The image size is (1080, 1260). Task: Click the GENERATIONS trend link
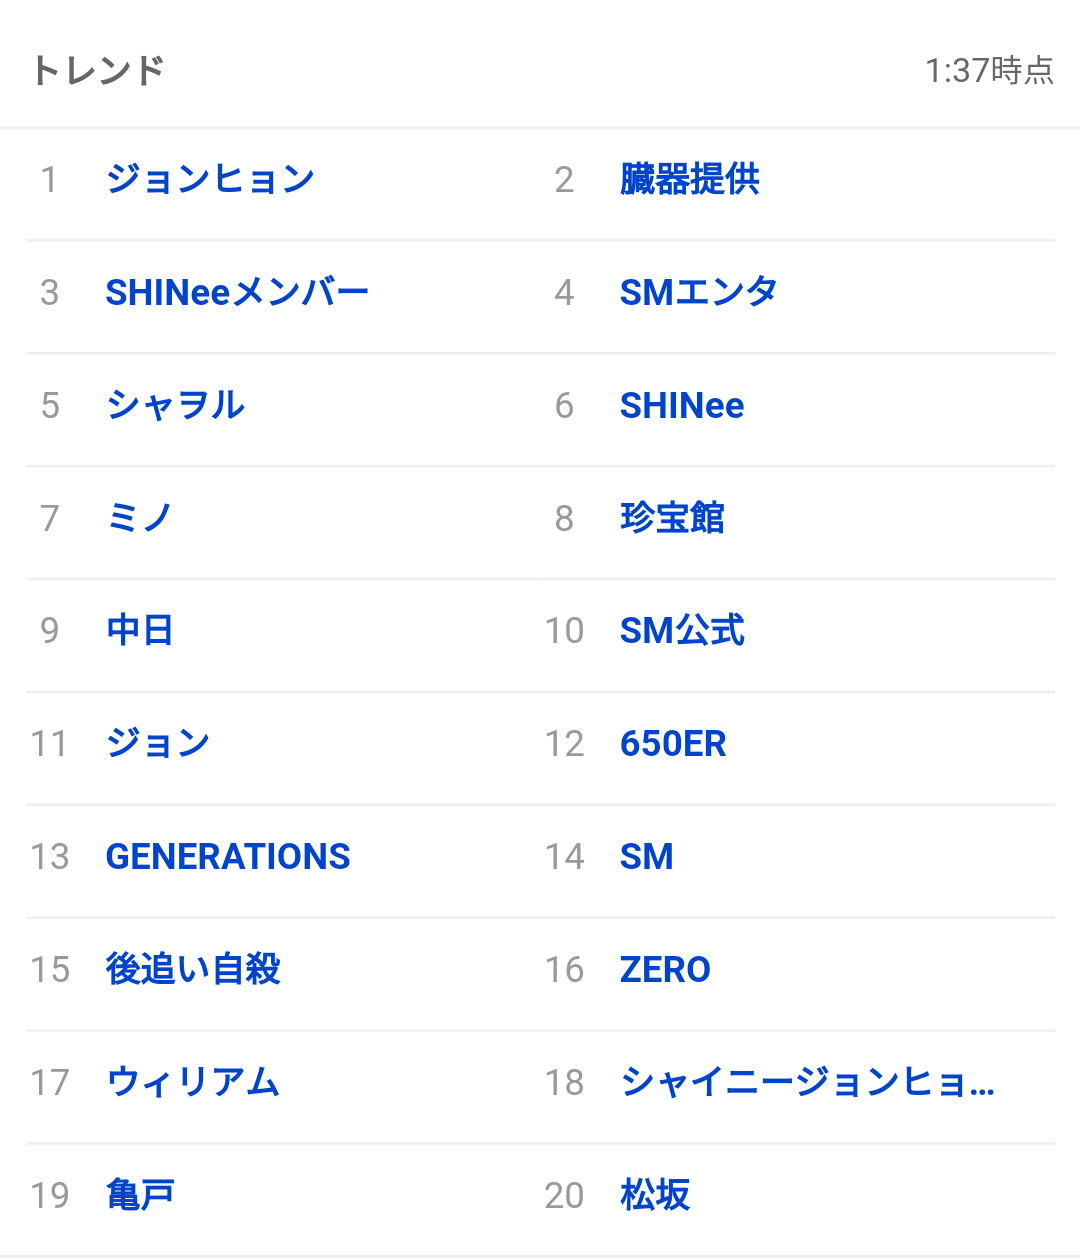(228, 857)
